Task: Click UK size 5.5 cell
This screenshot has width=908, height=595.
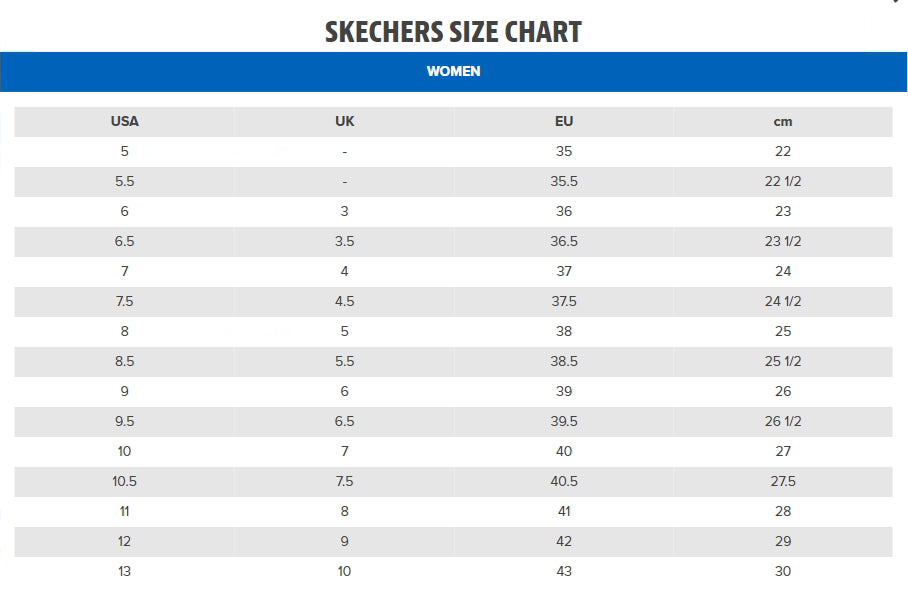Action: coord(344,362)
